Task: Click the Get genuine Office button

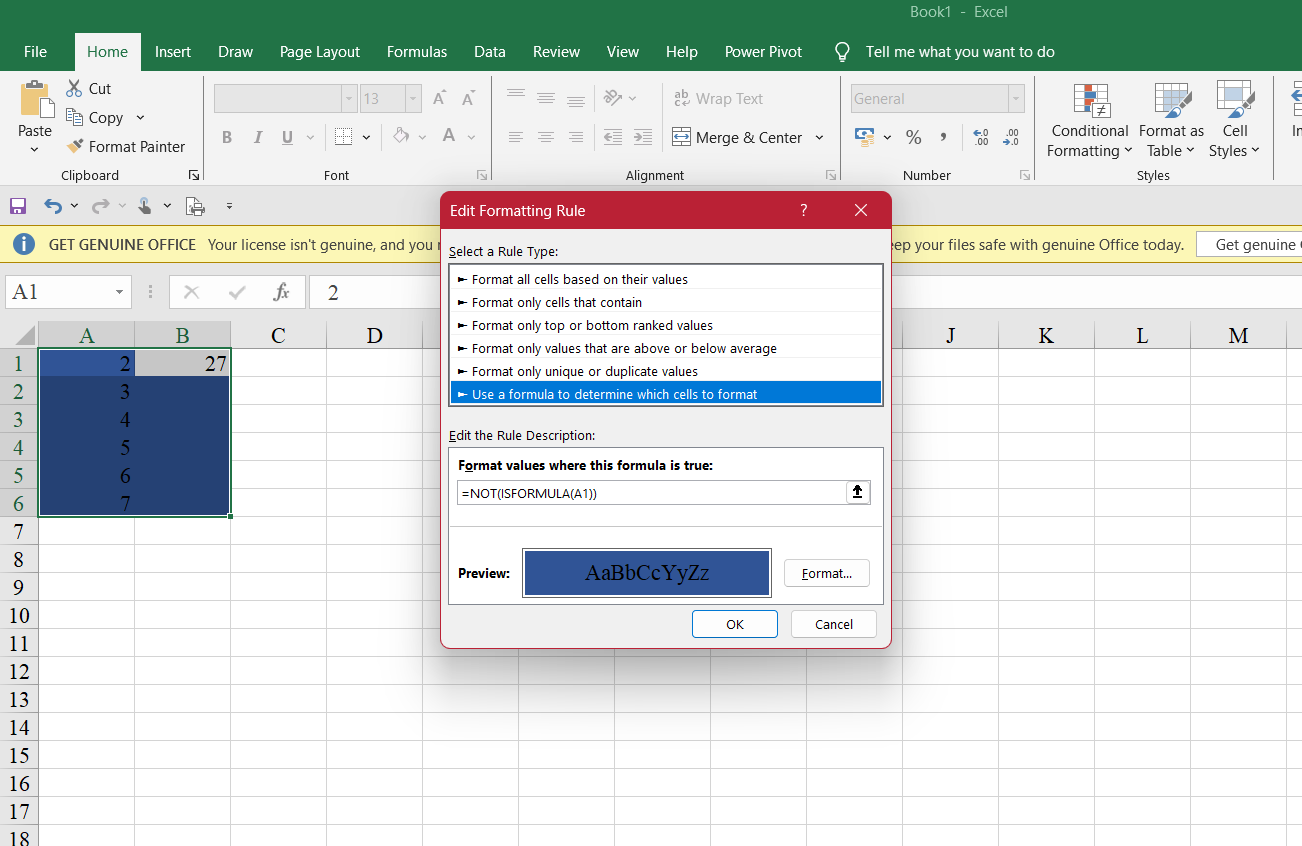Action: point(1251,244)
